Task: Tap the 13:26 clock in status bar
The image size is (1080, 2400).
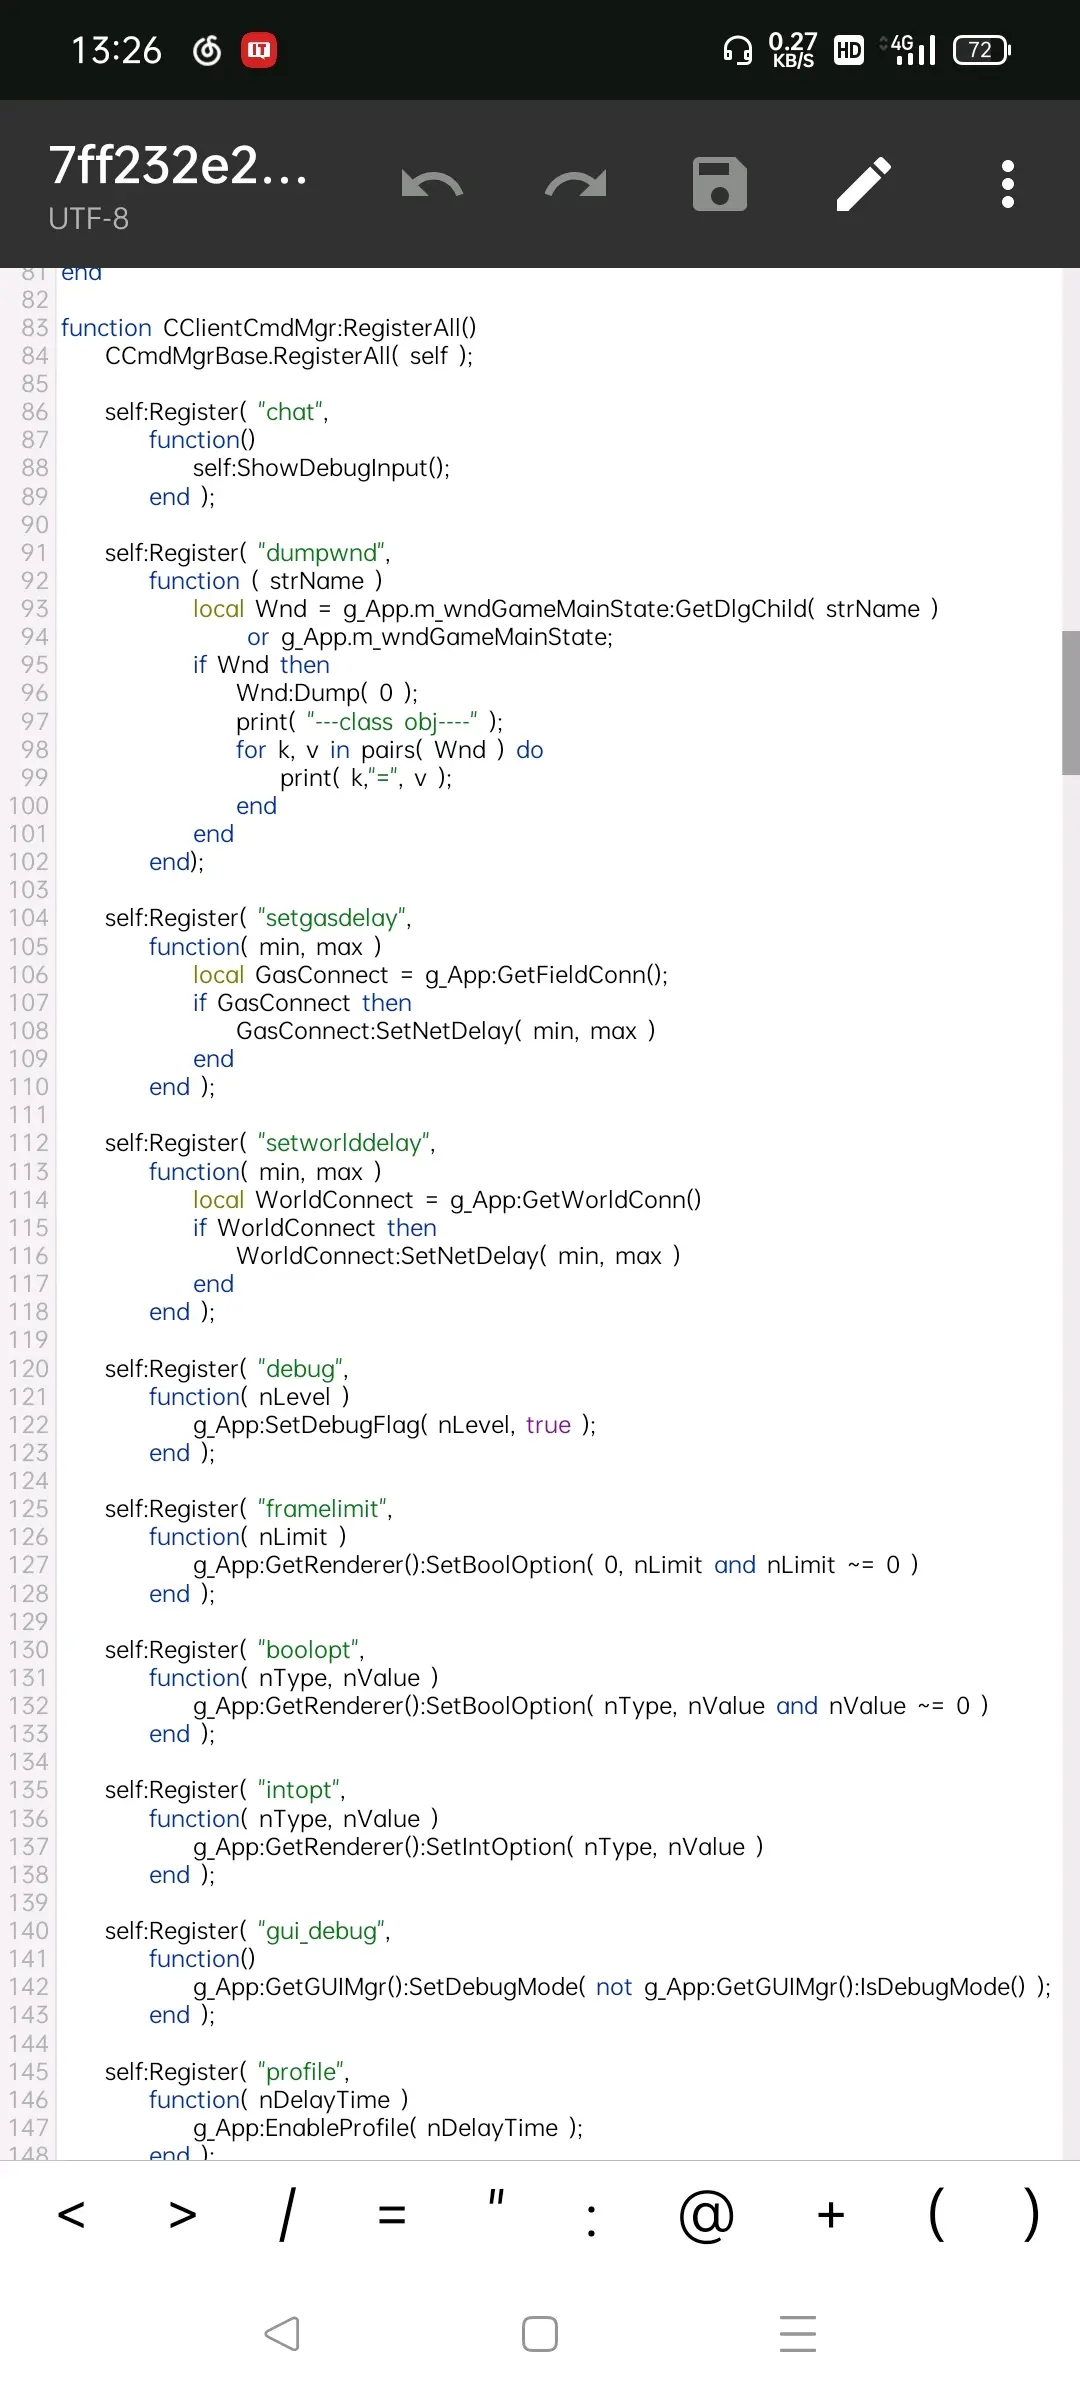Action: pyautogui.click(x=116, y=50)
